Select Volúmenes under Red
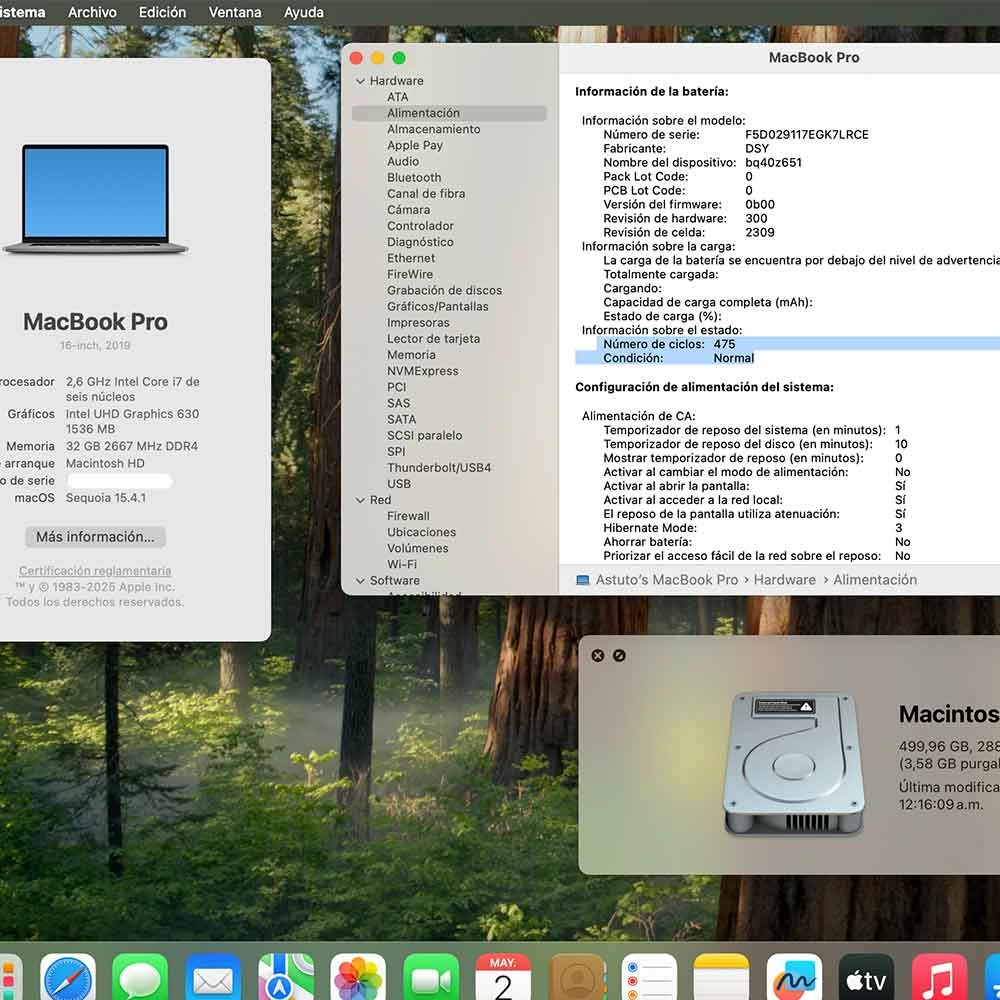Image resolution: width=1000 pixels, height=1000 pixels. [418, 548]
